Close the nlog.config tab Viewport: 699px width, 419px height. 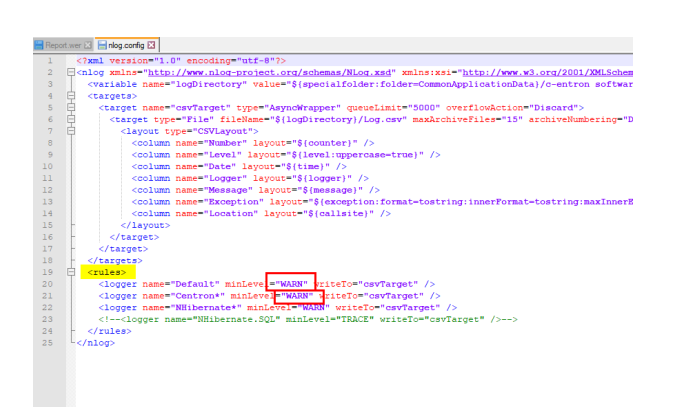point(153,45)
